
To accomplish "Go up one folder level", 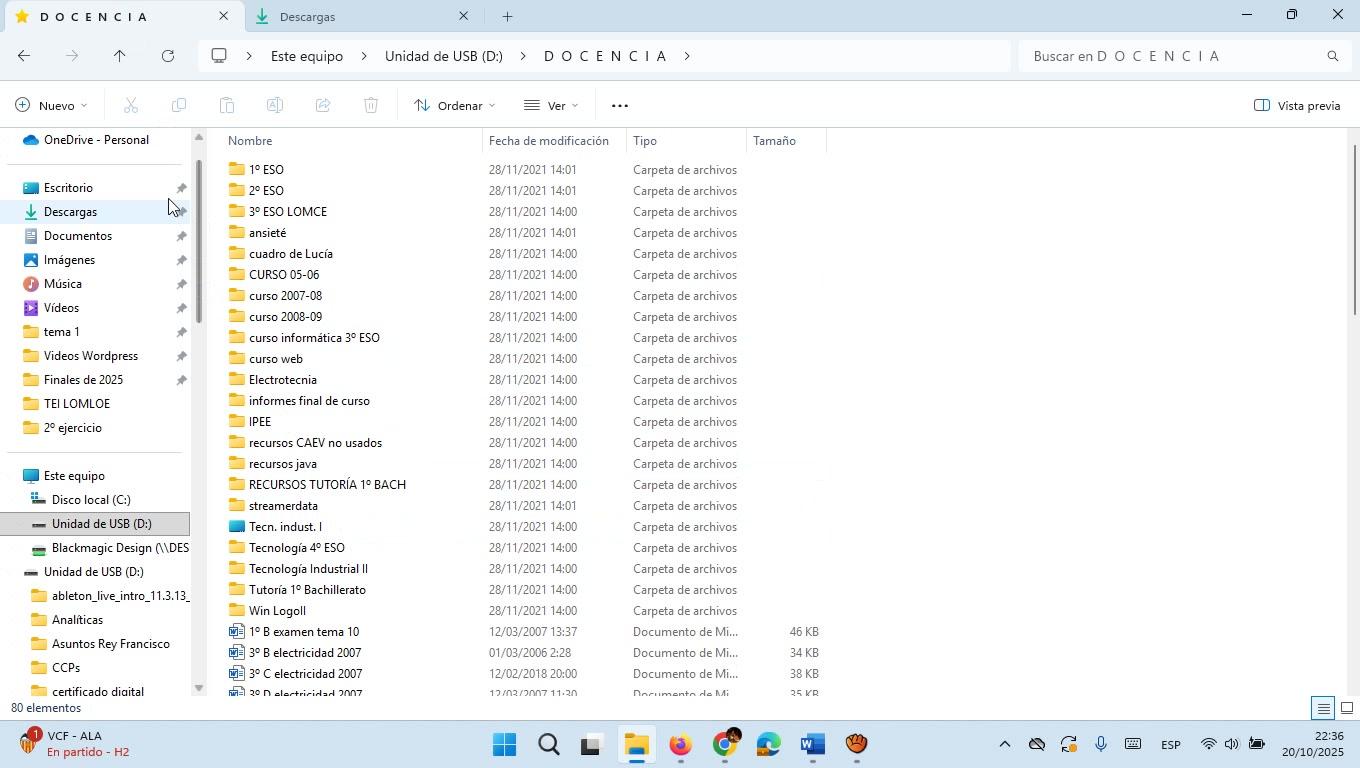I will 119,56.
